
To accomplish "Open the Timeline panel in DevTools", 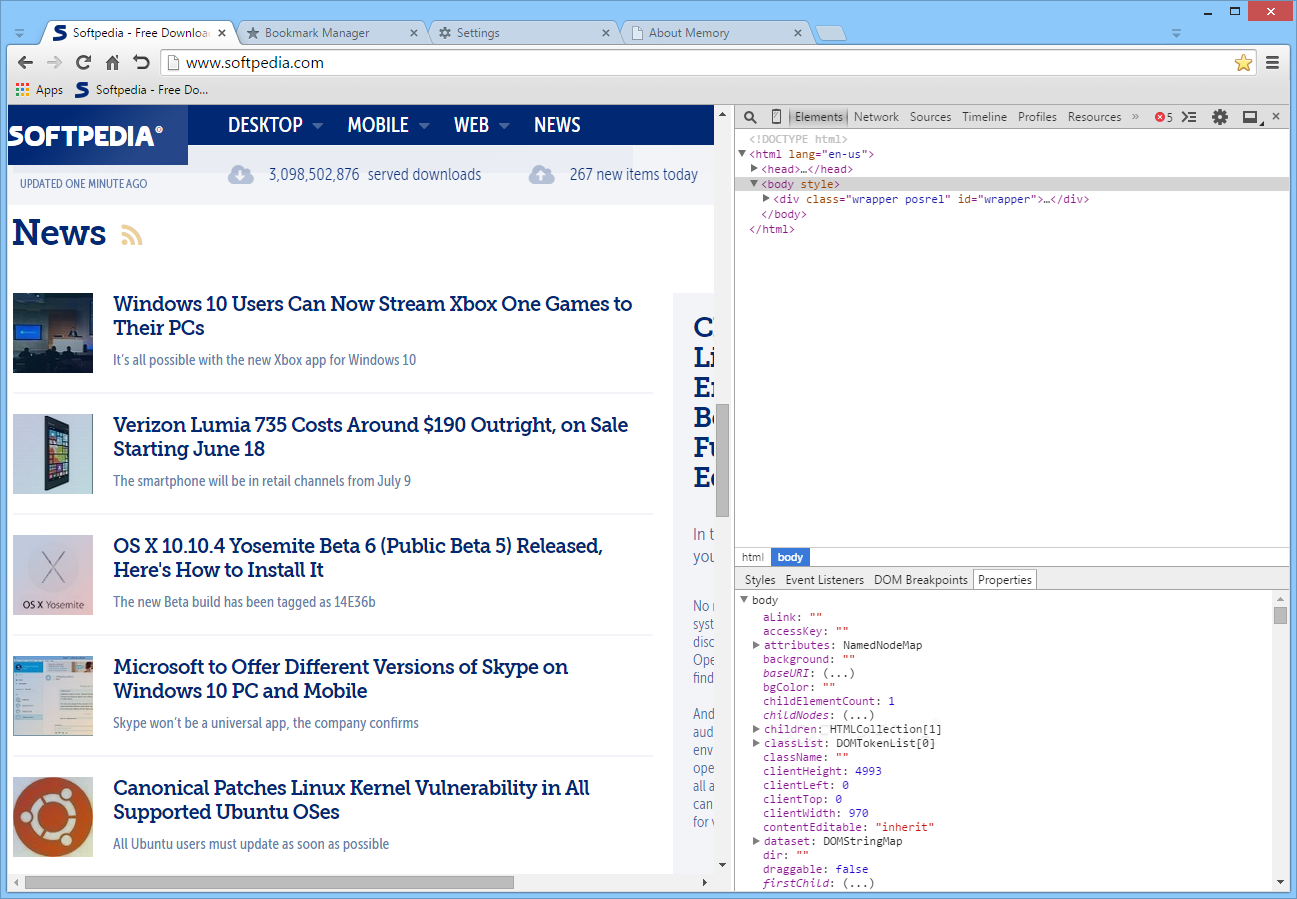I will click(984, 117).
